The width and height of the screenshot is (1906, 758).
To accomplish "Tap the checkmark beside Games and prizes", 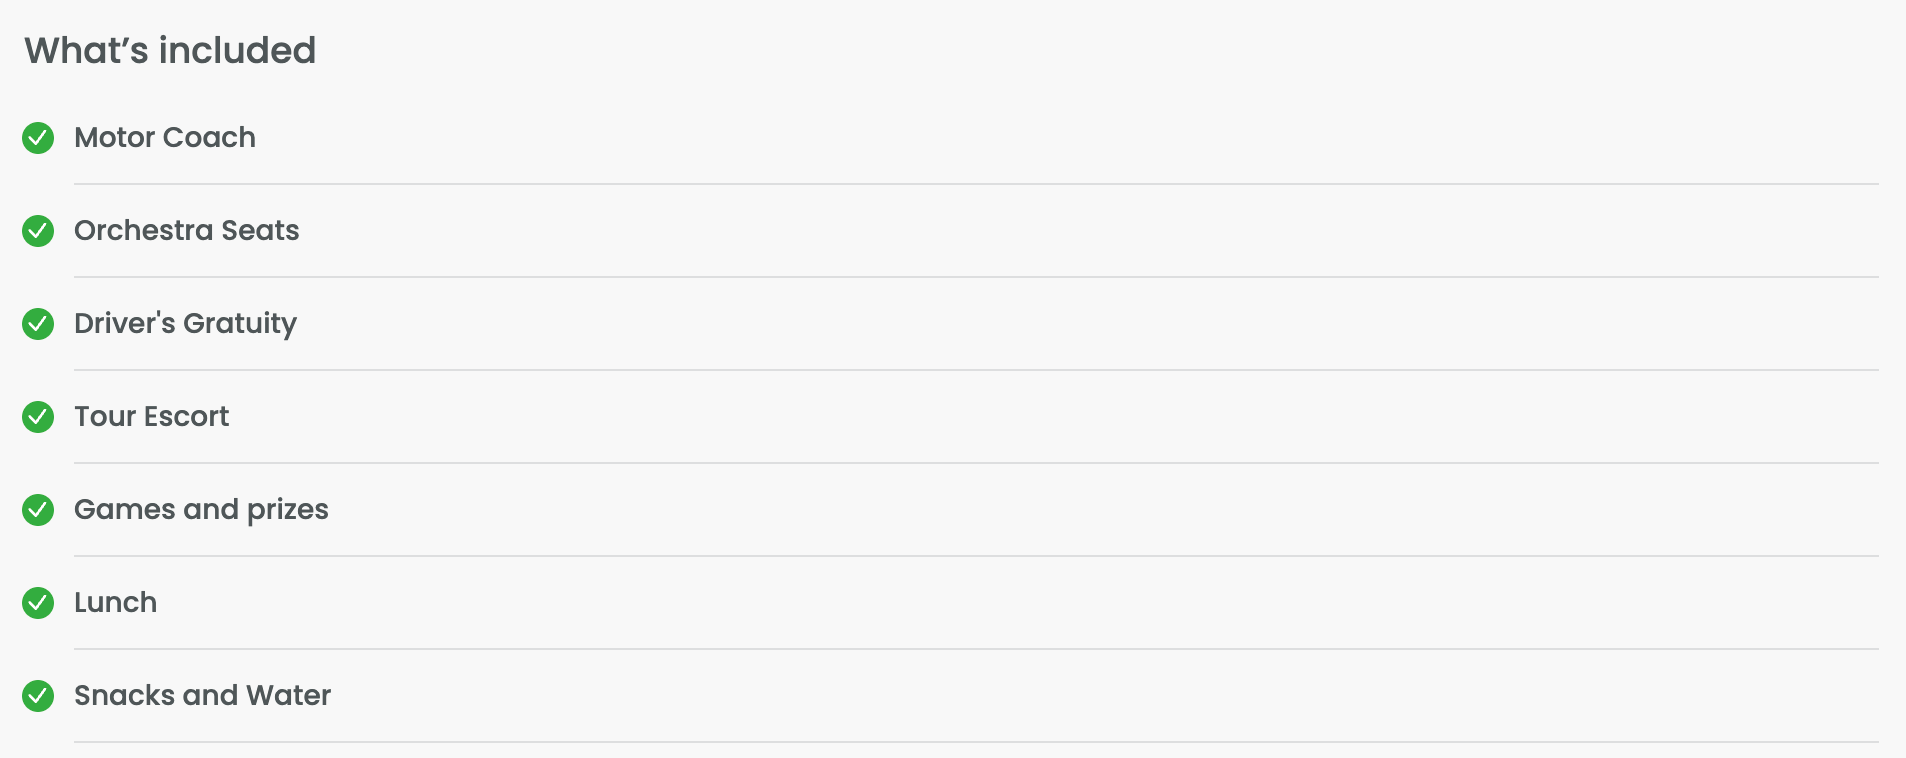I will tap(38, 510).
